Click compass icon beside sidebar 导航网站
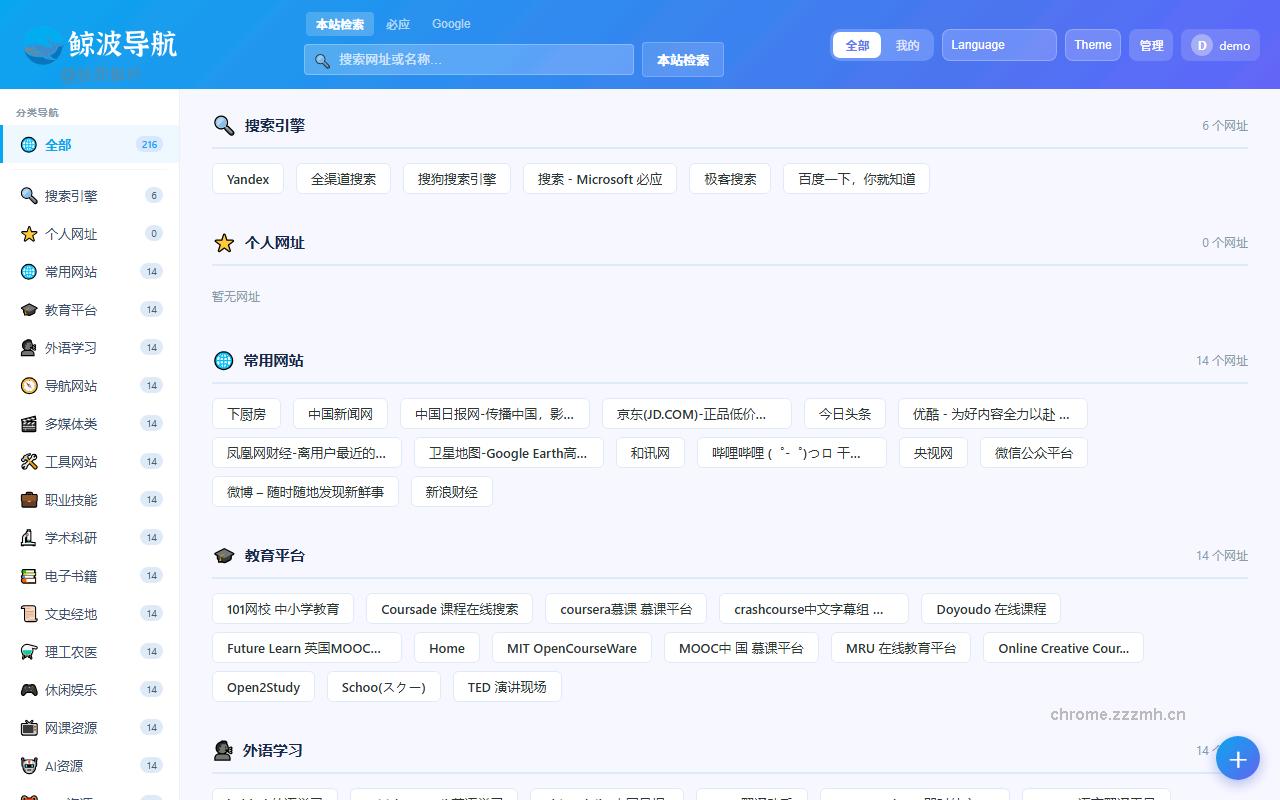This screenshot has height=800, width=1280. point(29,386)
